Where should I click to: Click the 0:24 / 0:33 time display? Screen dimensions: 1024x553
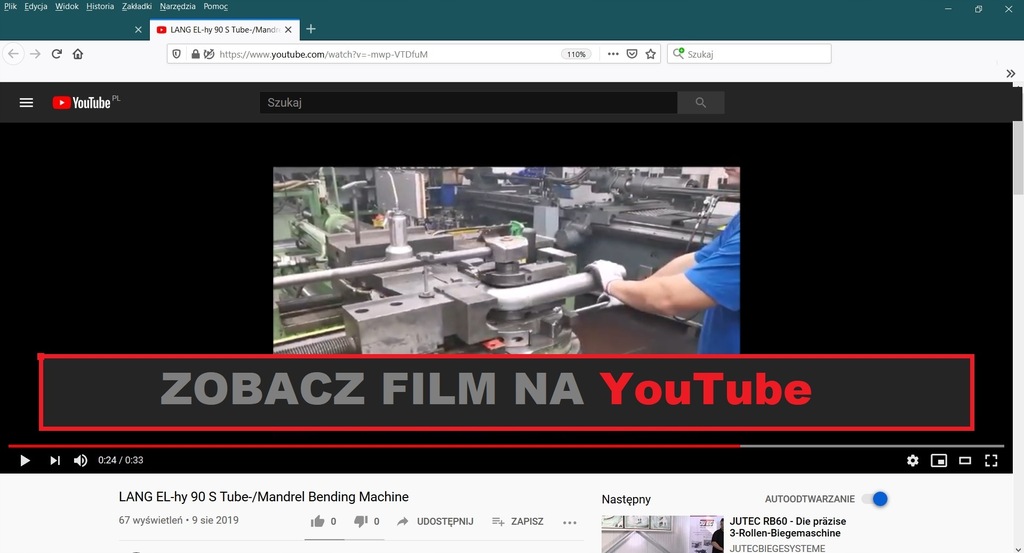pos(120,460)
